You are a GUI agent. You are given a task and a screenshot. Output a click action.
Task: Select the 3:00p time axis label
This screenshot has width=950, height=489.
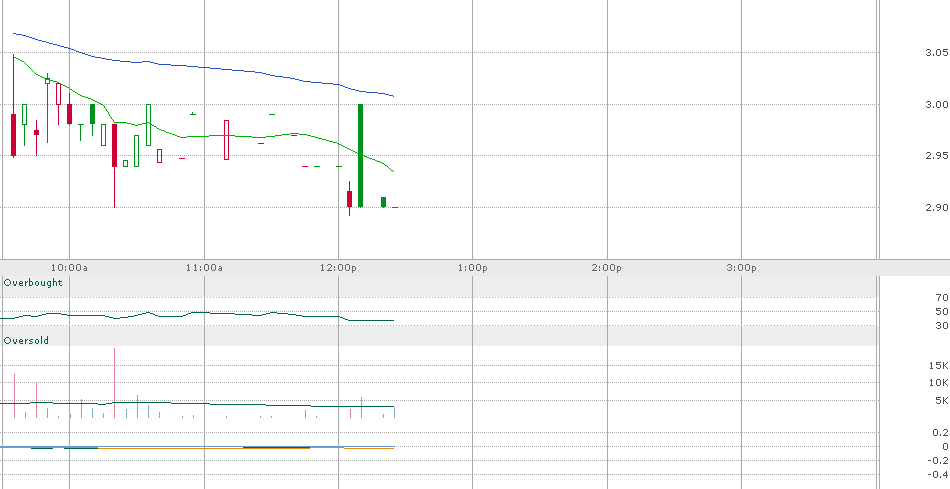pos(742,268)
